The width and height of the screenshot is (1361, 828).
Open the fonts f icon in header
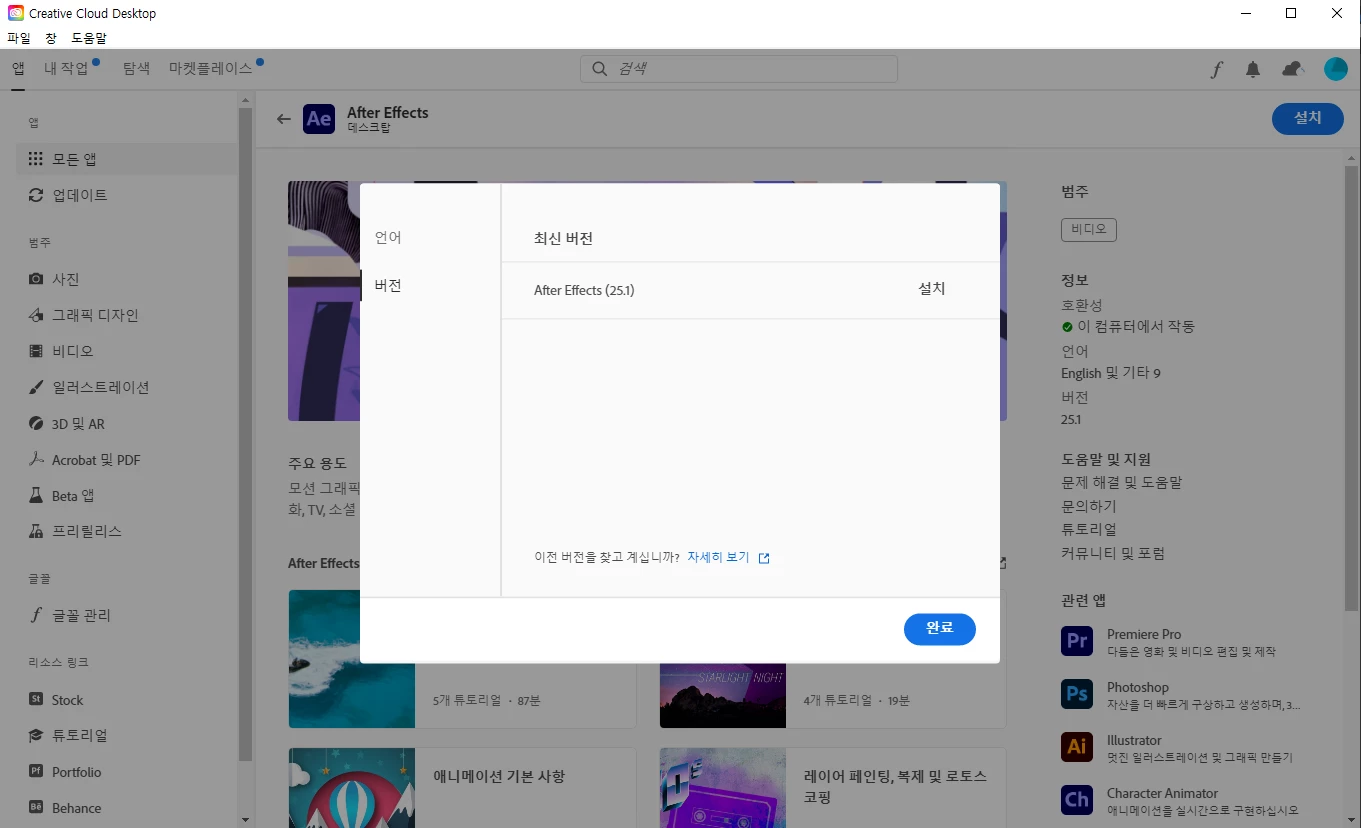[1217, 69]
